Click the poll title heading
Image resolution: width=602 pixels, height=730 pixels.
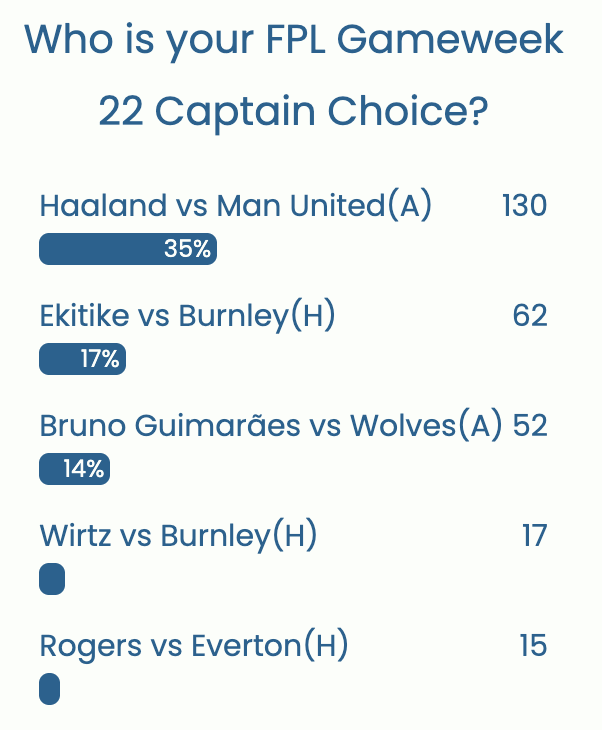(x=293, y=40)
